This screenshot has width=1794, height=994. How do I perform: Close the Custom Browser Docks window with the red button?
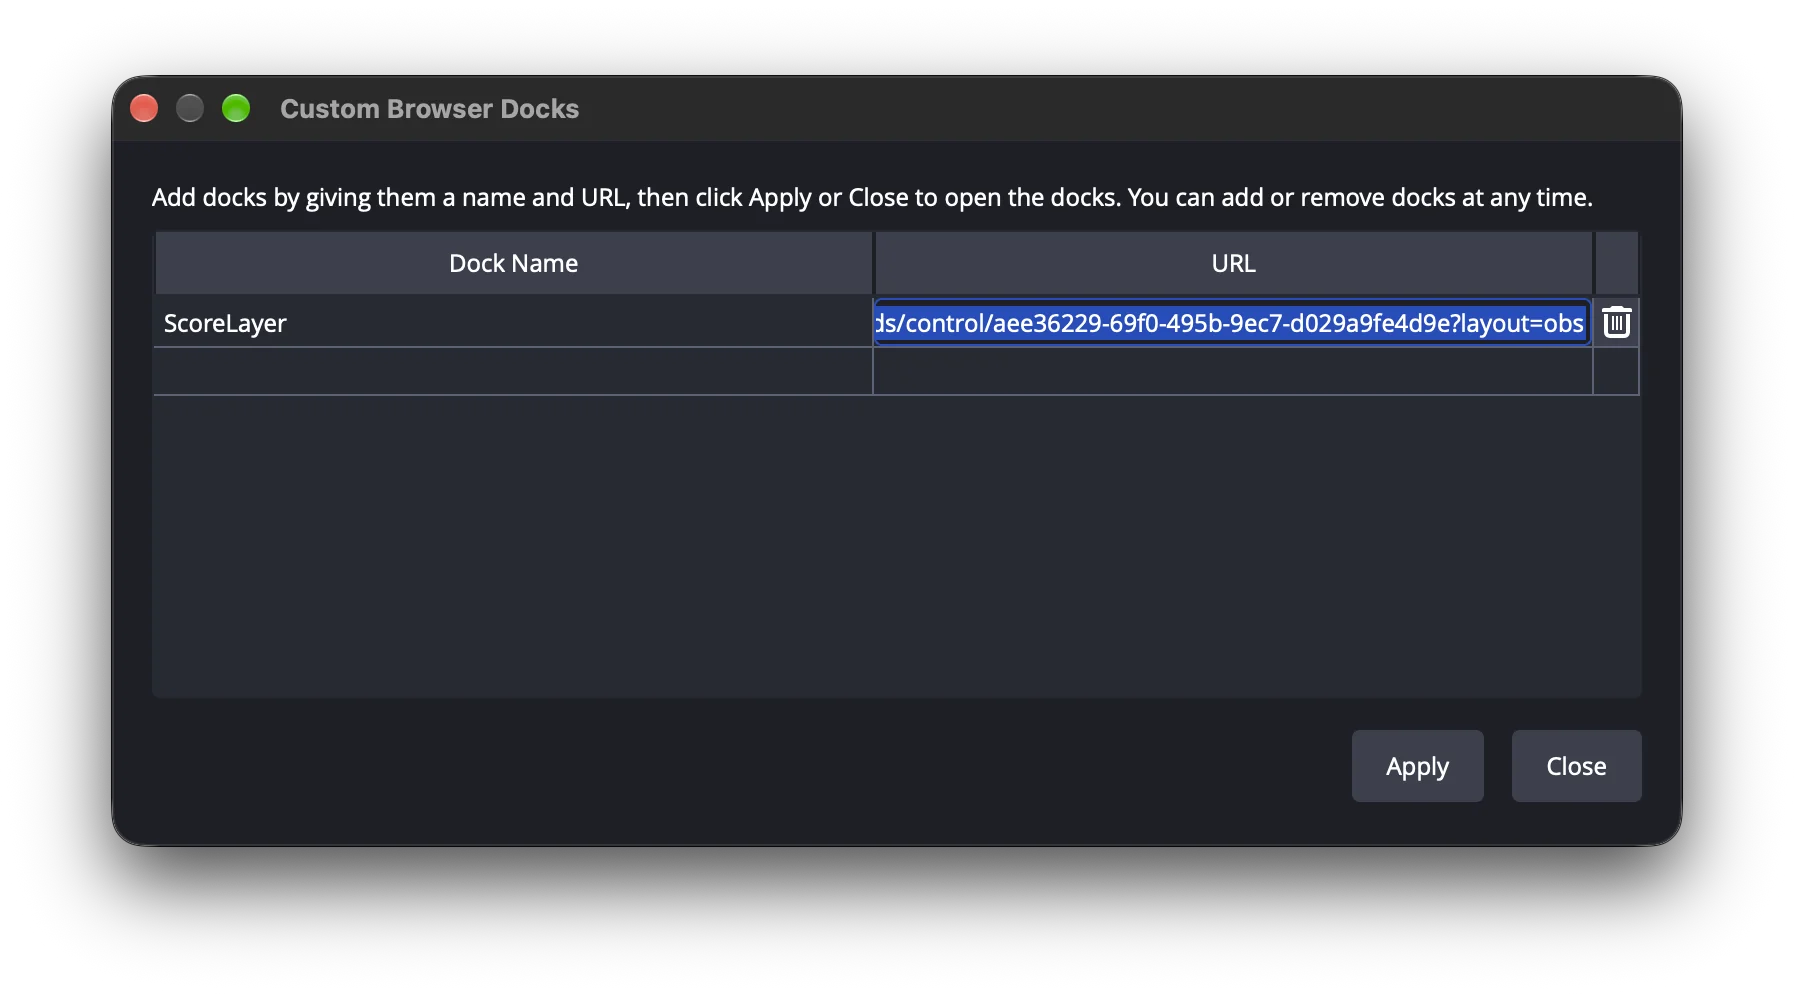tap(144, 108)
